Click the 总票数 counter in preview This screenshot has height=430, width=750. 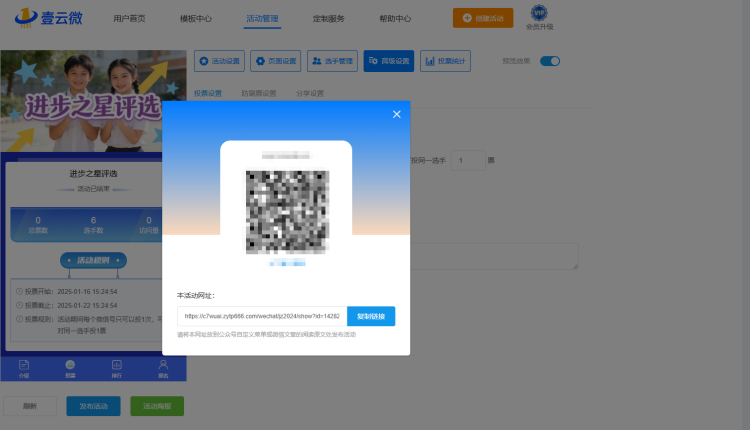38,225
